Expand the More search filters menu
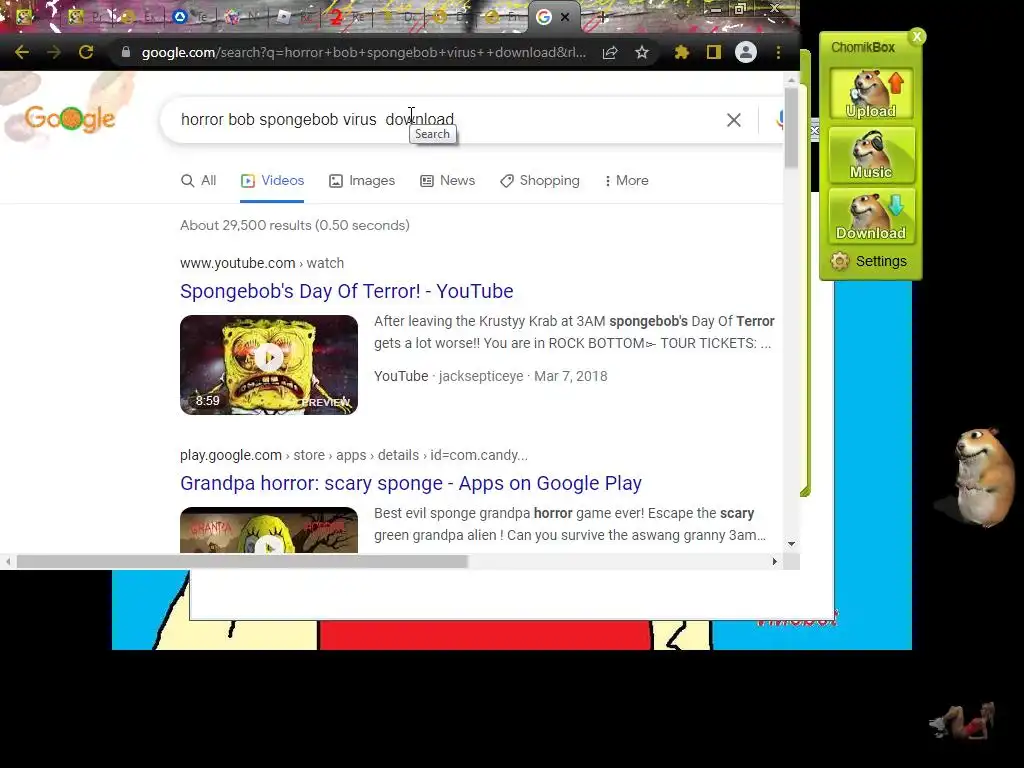 627,181
